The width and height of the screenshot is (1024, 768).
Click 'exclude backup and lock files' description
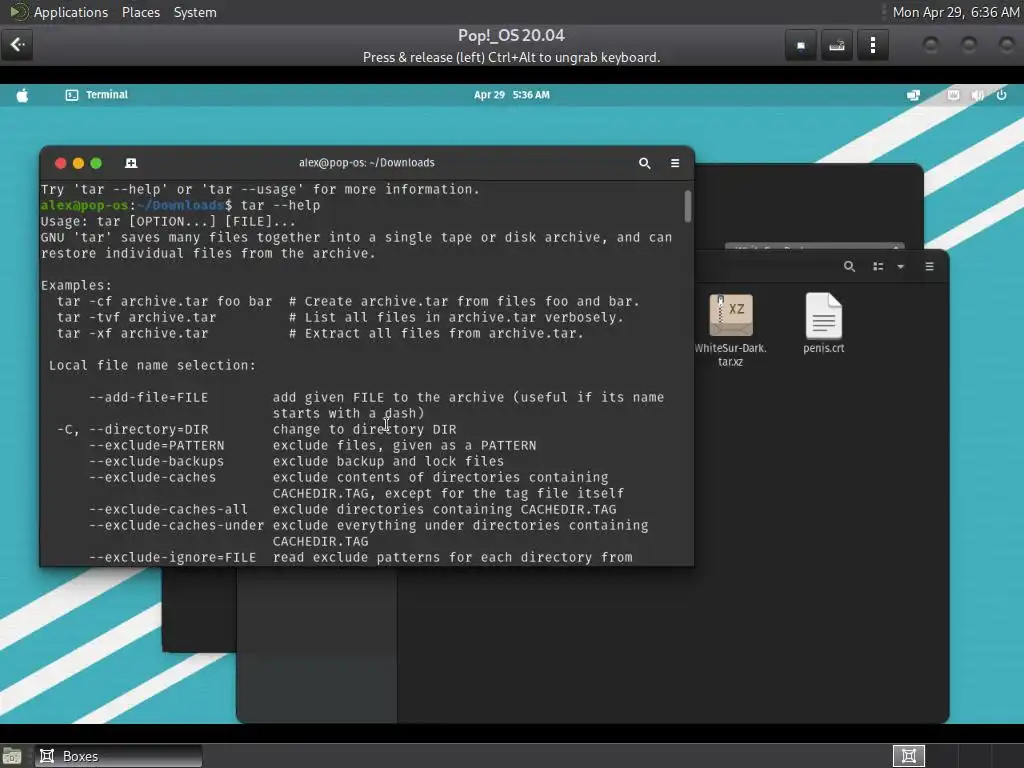point(388,461)
